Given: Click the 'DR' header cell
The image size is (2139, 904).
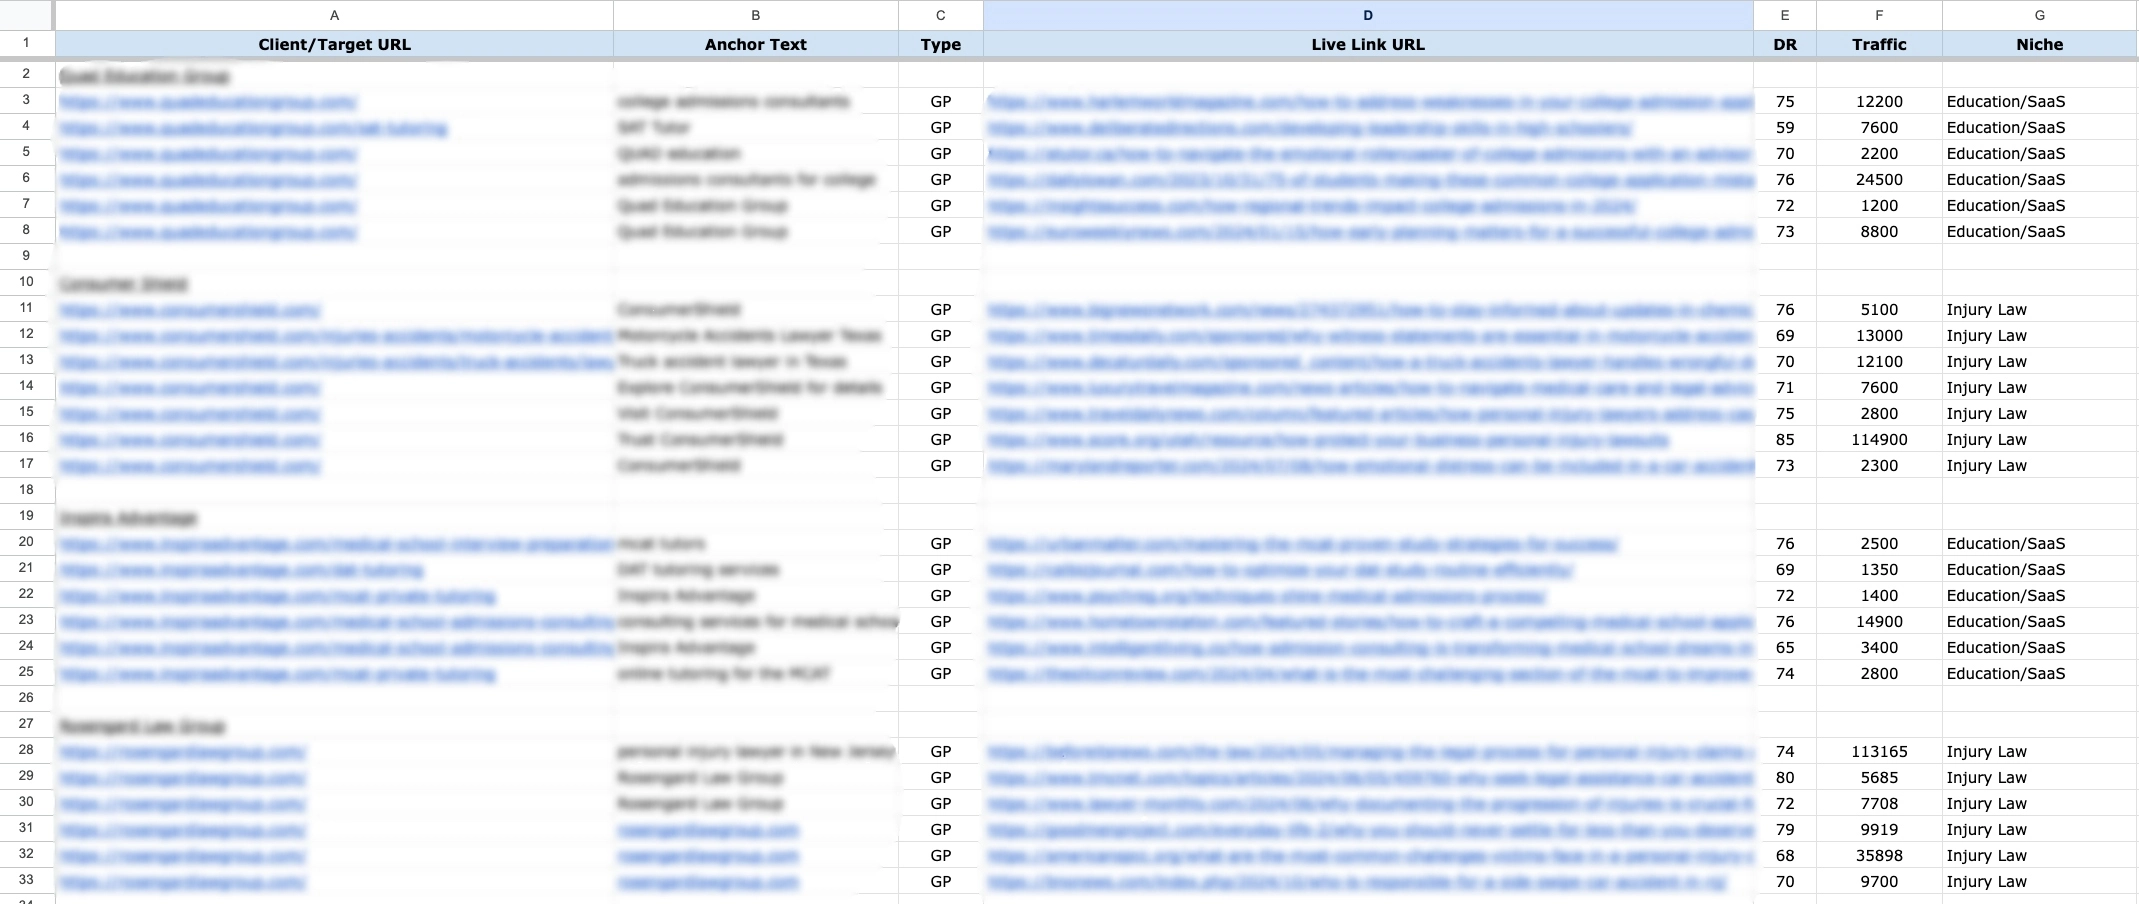Looking at the screenshot, I should (x=1785, y=44).
